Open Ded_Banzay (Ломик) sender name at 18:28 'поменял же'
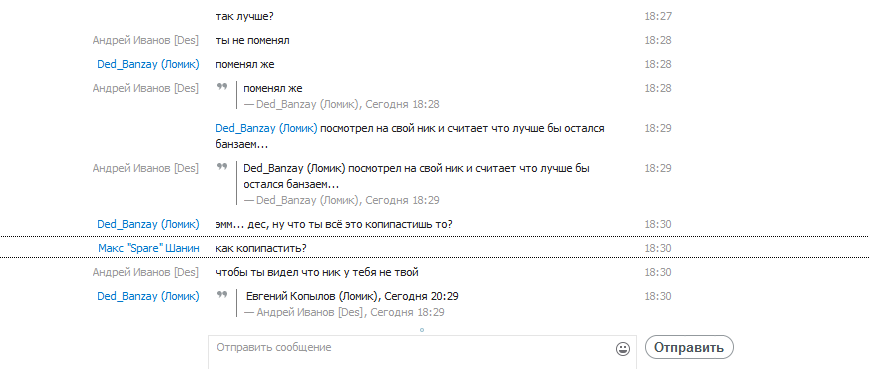Viewport: 869px width, 369px height. pos(149,64)
